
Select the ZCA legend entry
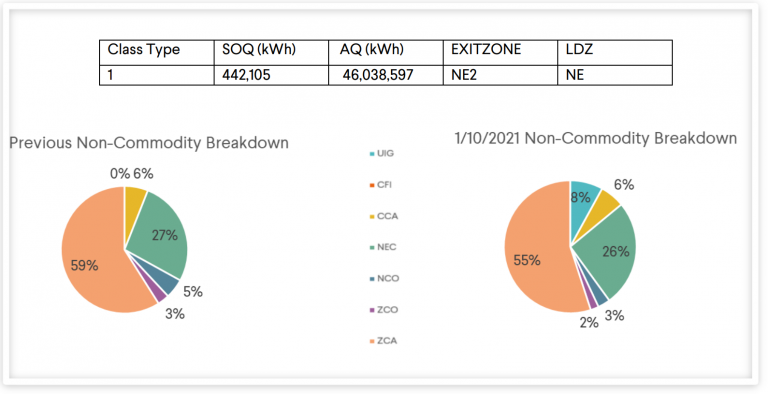pos(384,341)
